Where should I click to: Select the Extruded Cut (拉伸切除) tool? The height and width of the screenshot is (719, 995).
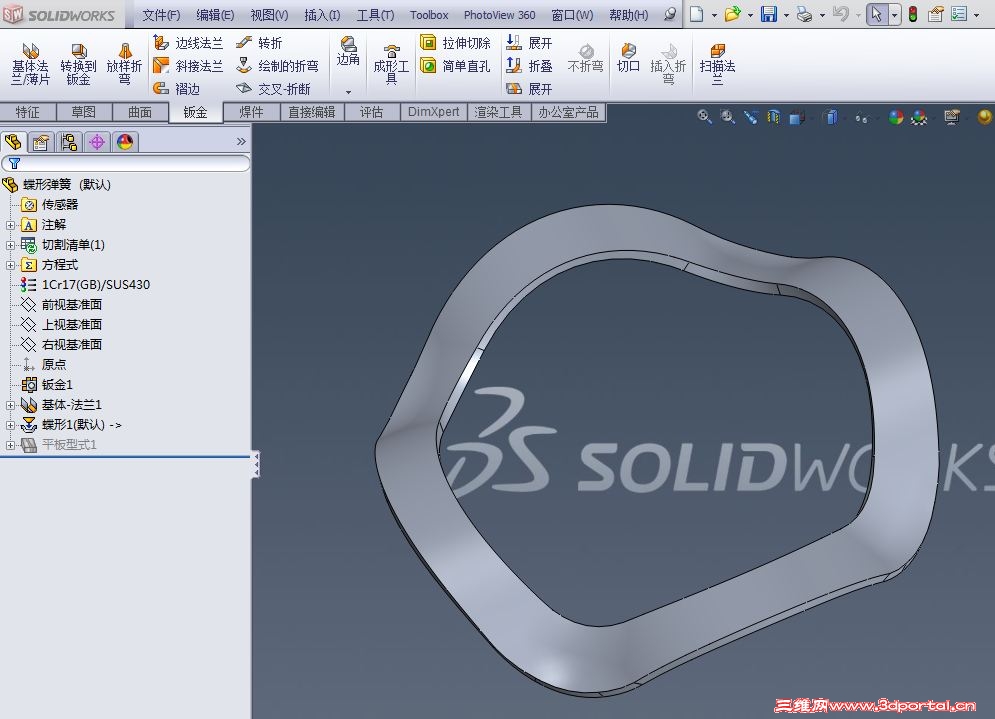pyautogui.click(x=456, y=43)
